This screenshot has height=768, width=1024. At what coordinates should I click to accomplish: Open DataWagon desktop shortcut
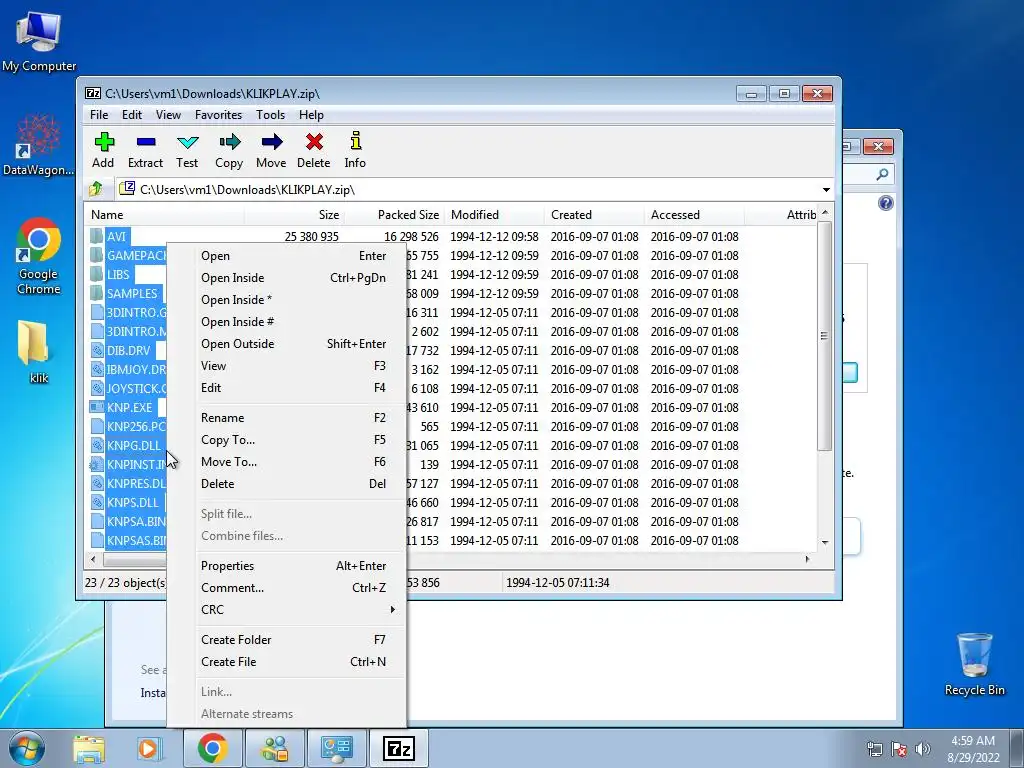pyautogui.click(x=38, y=145)
